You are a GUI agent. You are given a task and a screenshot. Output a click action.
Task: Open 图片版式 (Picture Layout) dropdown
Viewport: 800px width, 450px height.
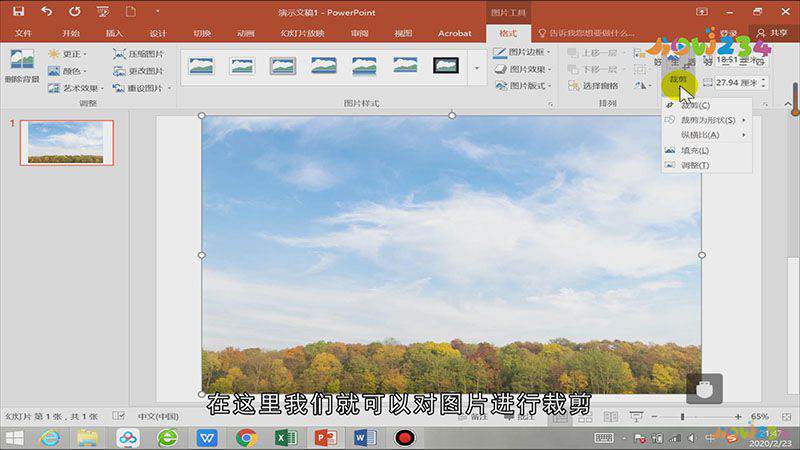(x=522, y=86)
